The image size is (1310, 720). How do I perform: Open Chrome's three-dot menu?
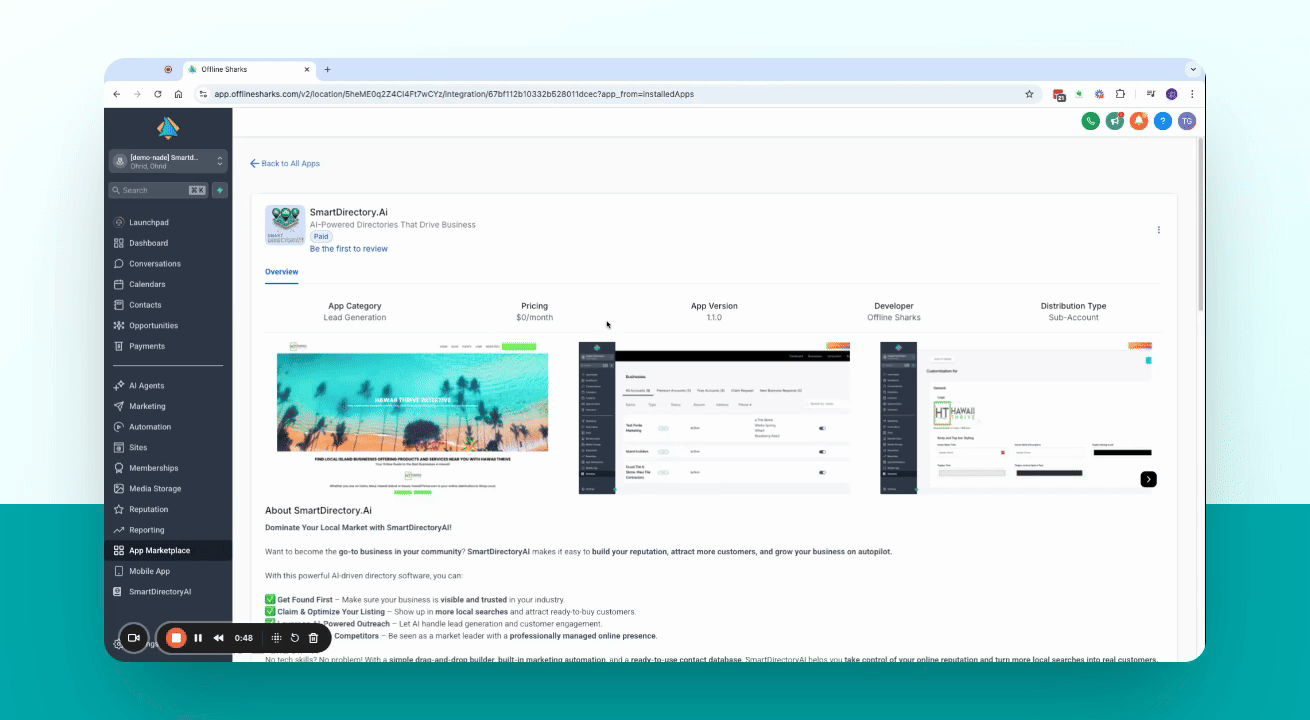click(x=1192, y=94)
